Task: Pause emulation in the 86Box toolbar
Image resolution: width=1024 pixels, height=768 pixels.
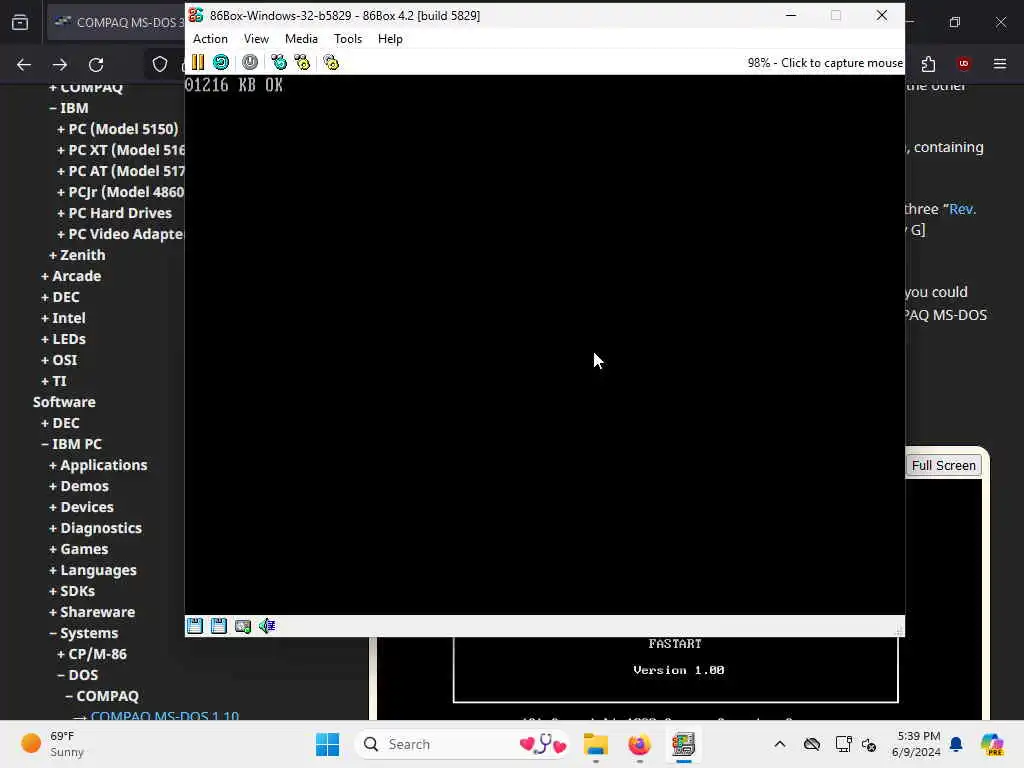Action: pyautogui.click(x=198, y=63)
